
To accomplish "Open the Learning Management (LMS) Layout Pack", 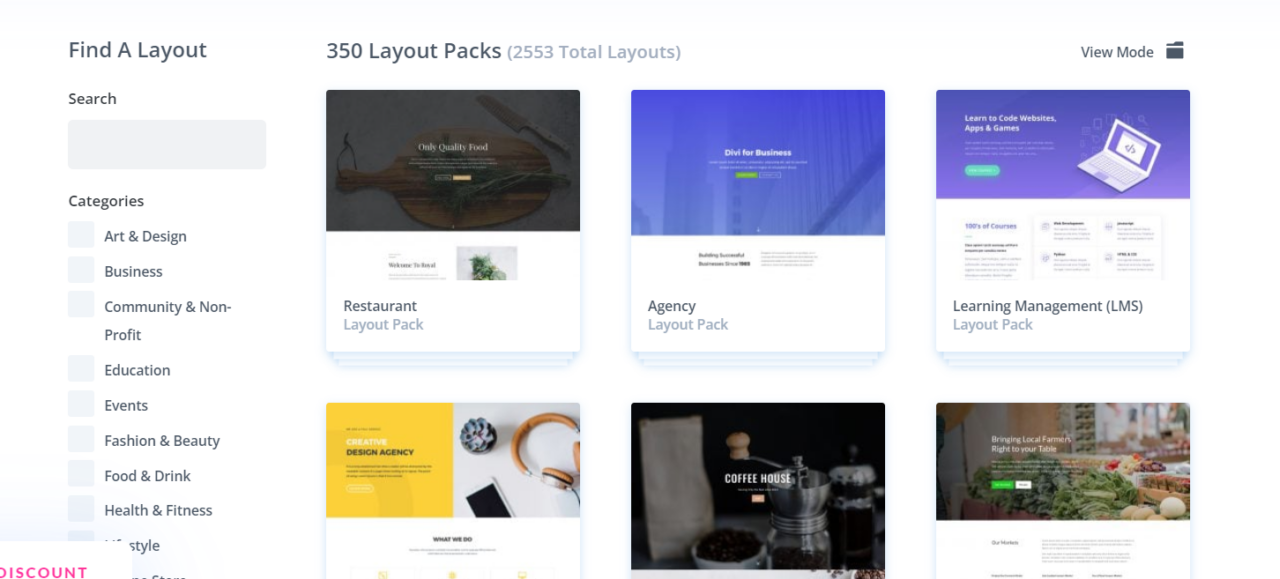I will tap(1047, 305).
